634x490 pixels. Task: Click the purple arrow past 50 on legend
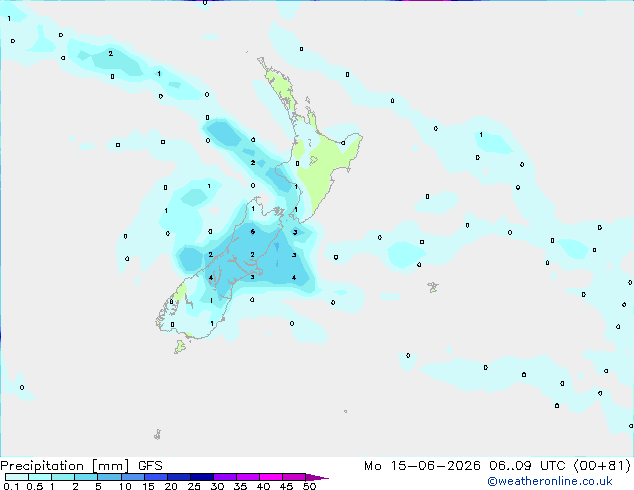(x=317, y=477)
